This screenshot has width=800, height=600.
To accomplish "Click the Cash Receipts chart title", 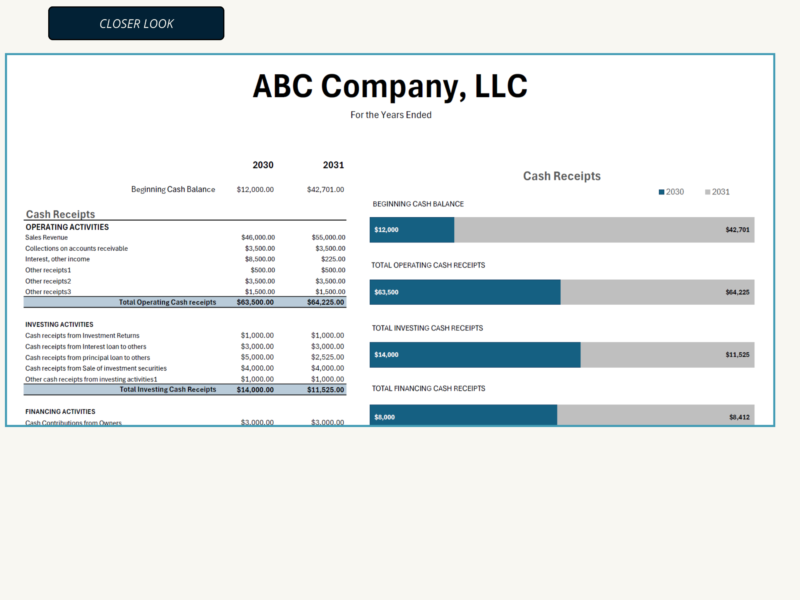I will [x=562, y=176].
